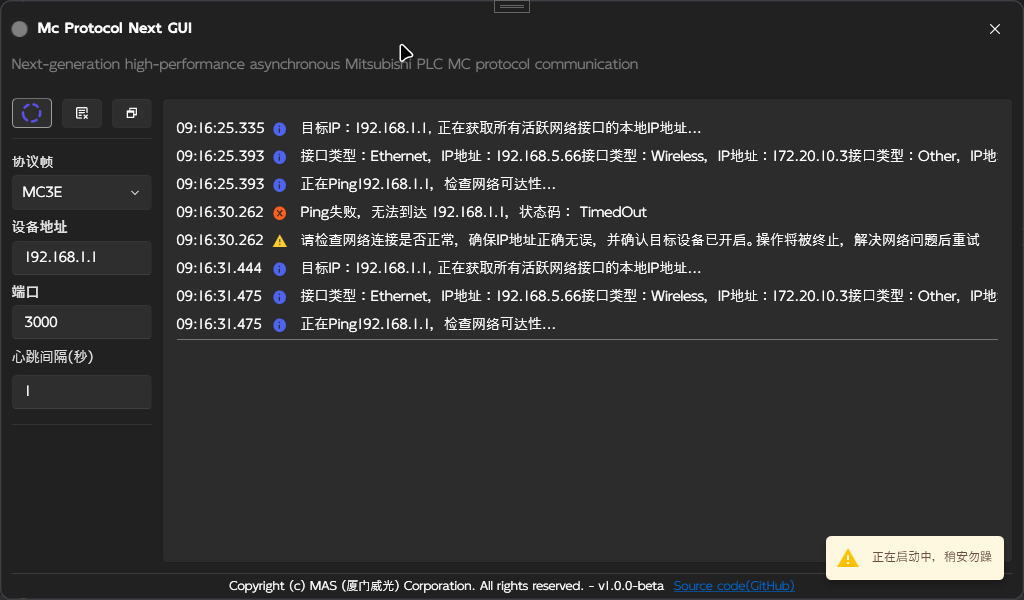Click info icon on 09:16:25.335 row
This screenshot has width=1024, height=600.
pyautogui.click(x=280, y=129)
